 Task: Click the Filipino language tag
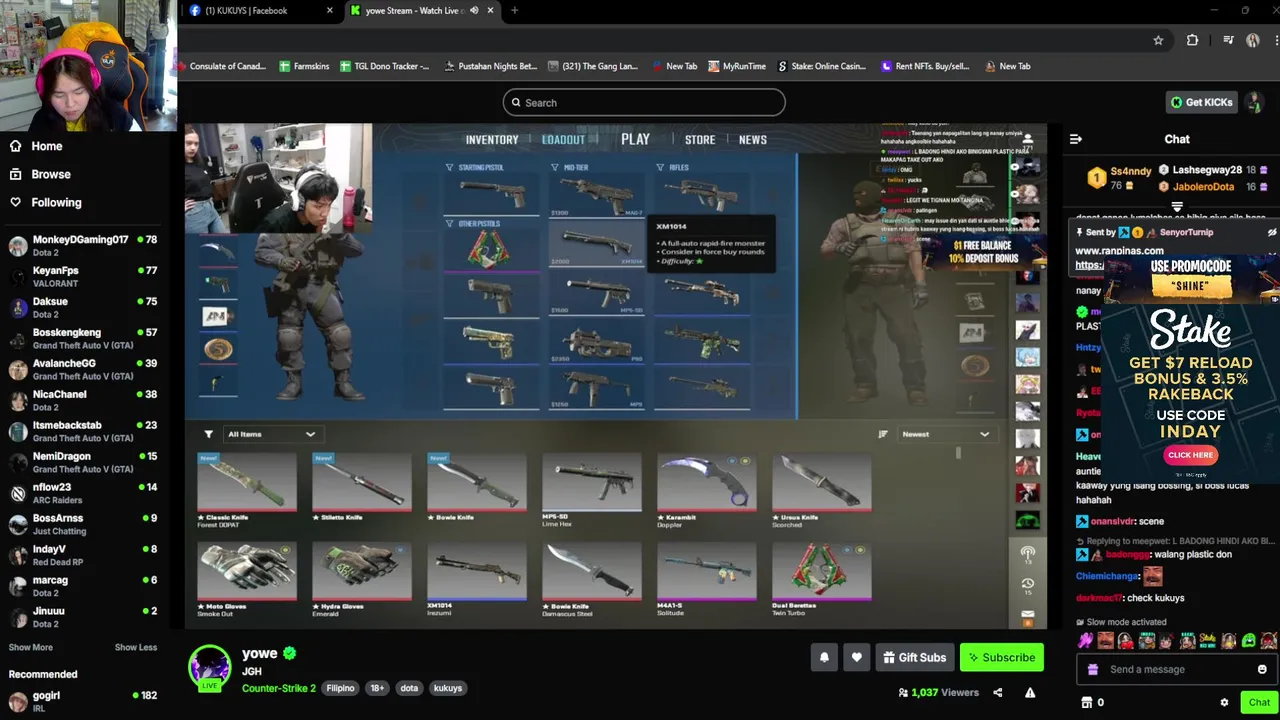(x=340, y=688)
